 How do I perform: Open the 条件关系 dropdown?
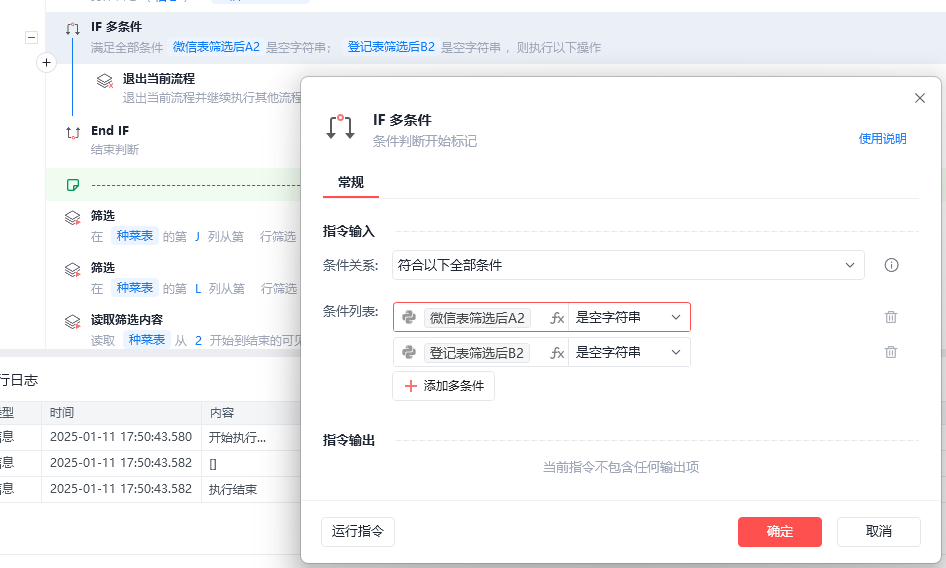coord(628,265)
